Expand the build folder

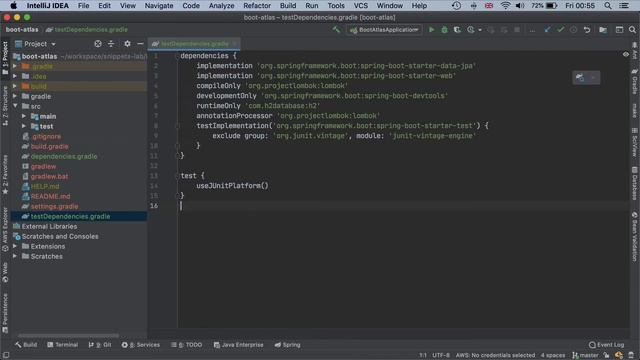click(x=15, y=86)
